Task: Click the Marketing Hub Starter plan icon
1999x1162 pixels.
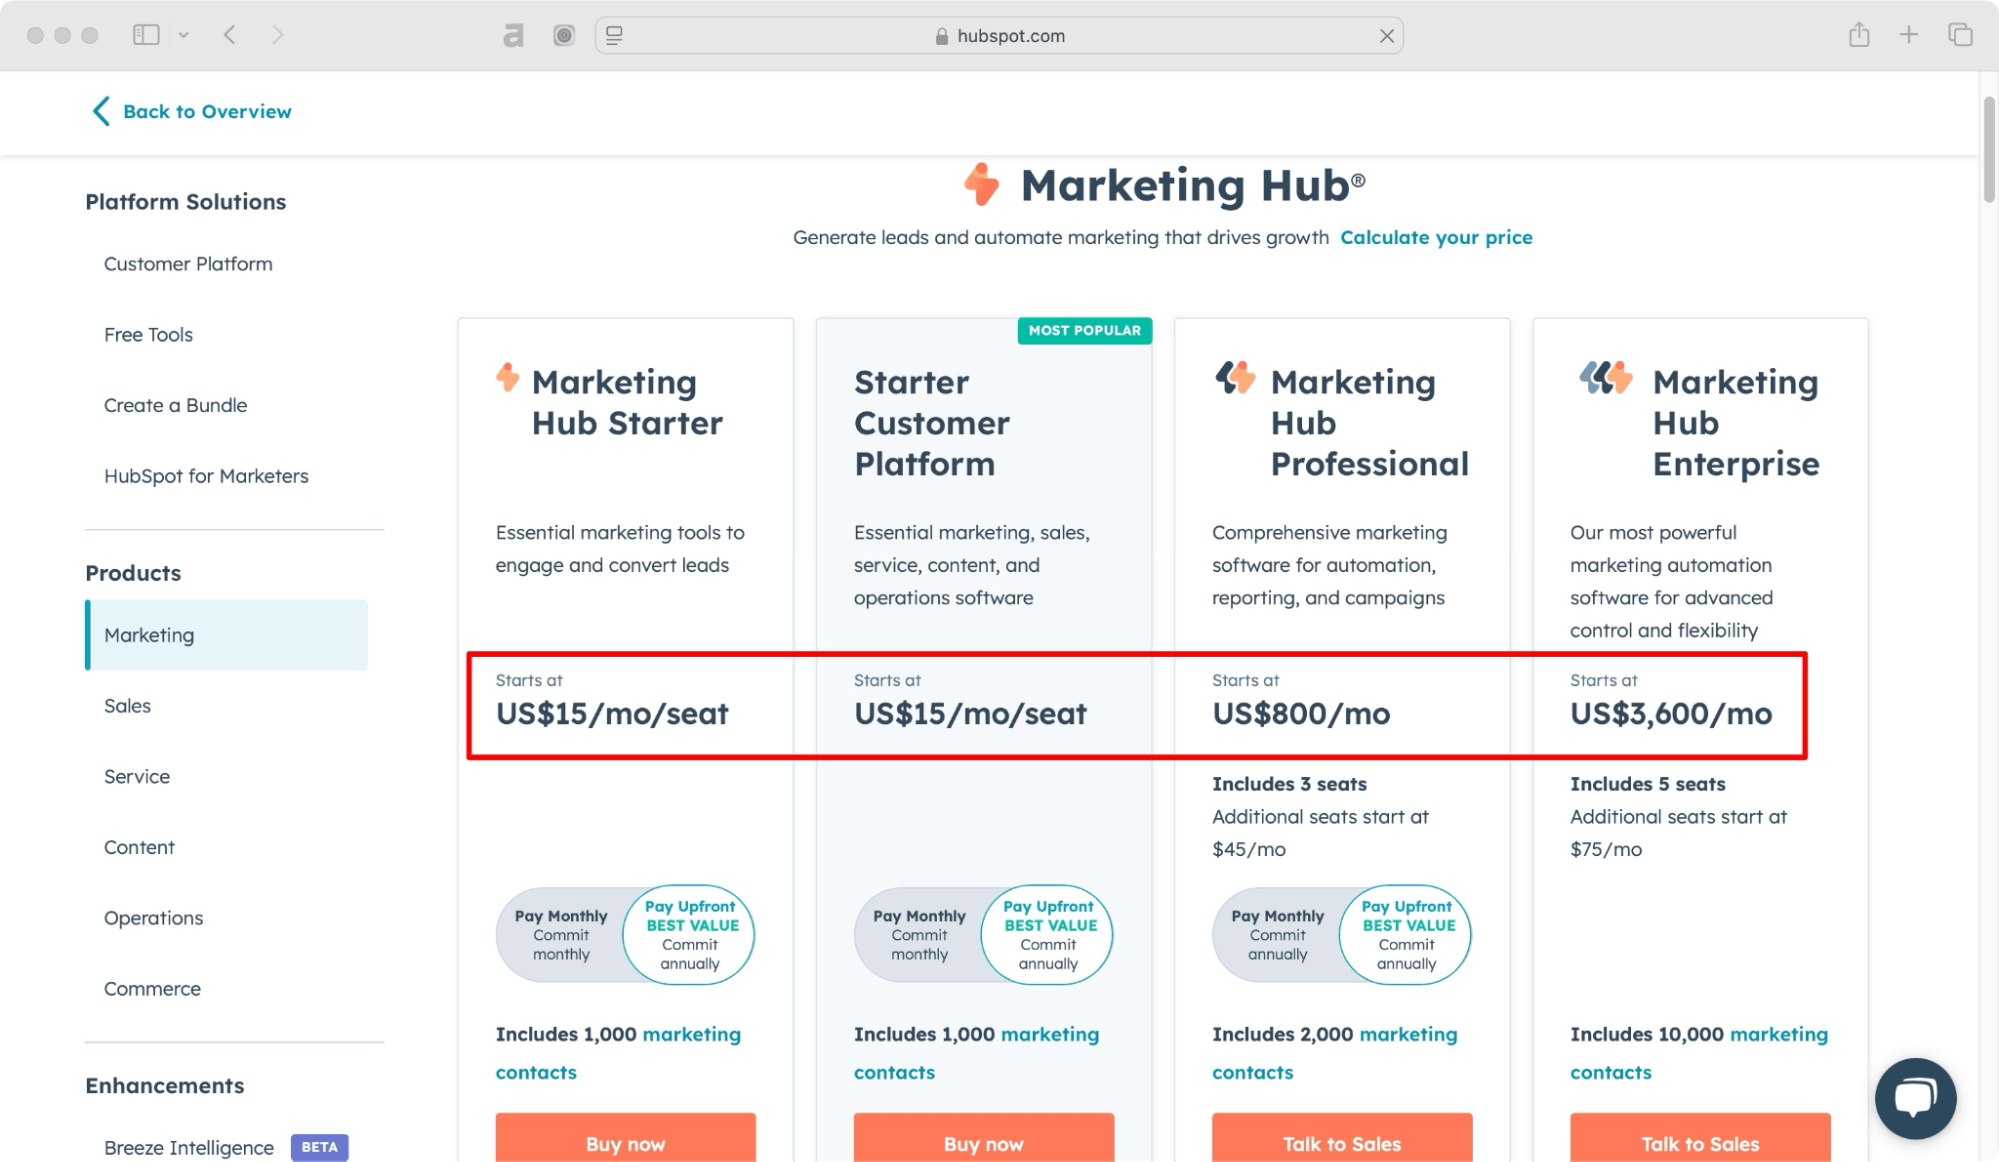Action: [x=508, y=377]
